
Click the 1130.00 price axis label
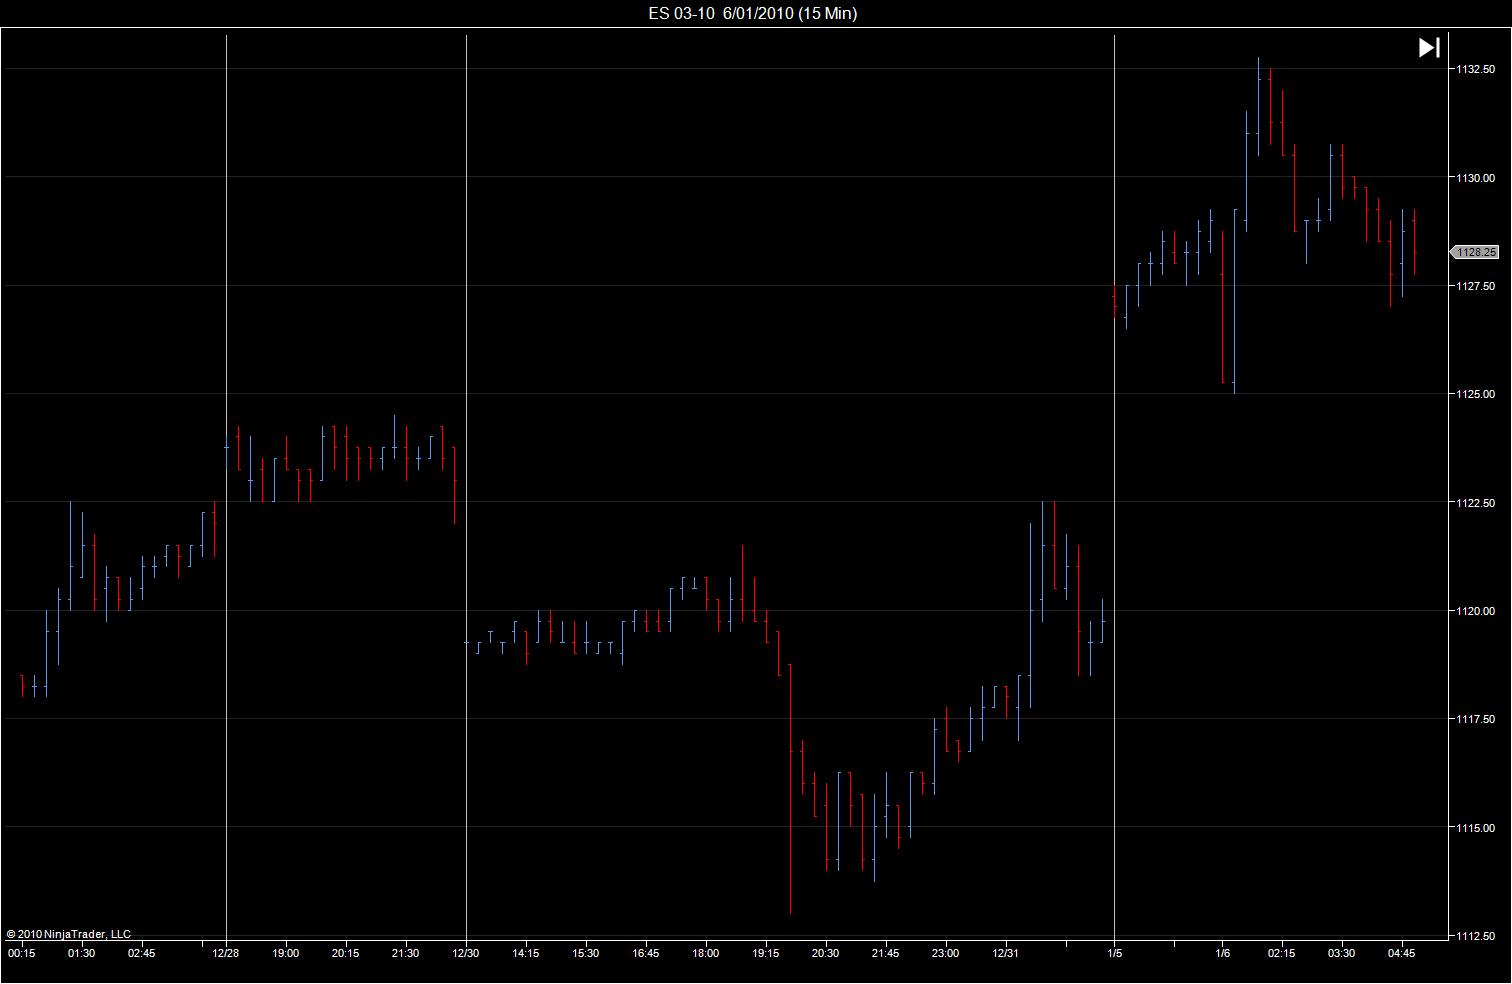point(1476,178)
